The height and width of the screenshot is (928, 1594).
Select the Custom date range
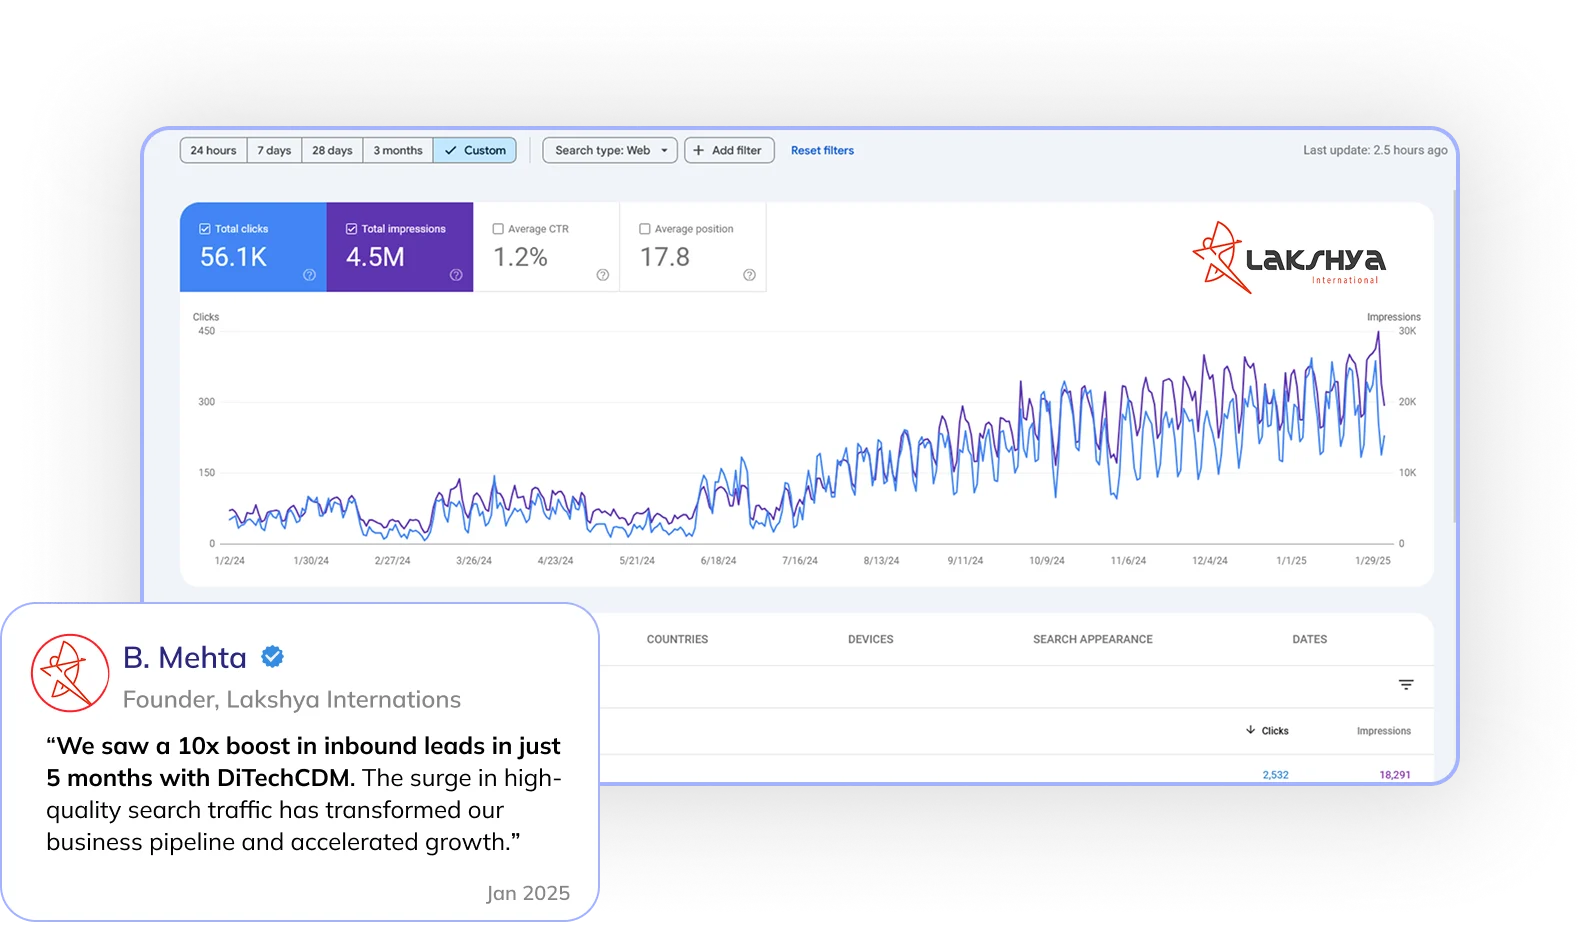475,150
